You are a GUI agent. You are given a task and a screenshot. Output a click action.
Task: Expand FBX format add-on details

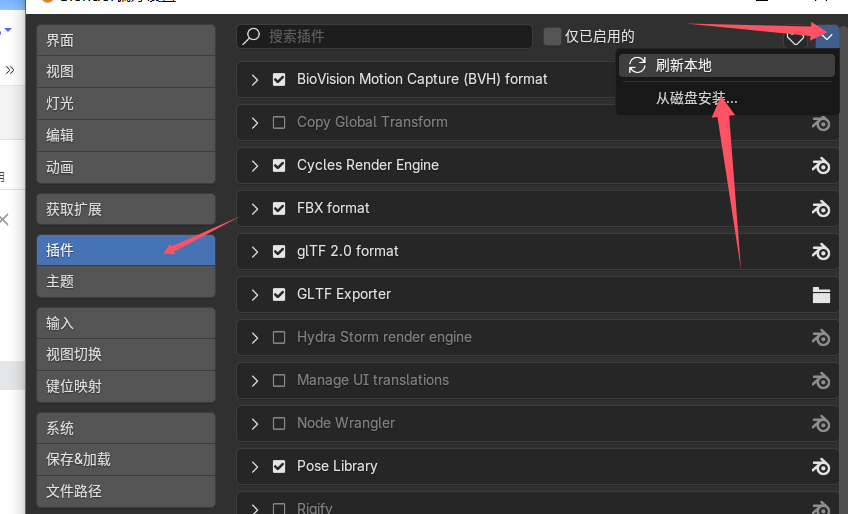click(x=255, y=209)
